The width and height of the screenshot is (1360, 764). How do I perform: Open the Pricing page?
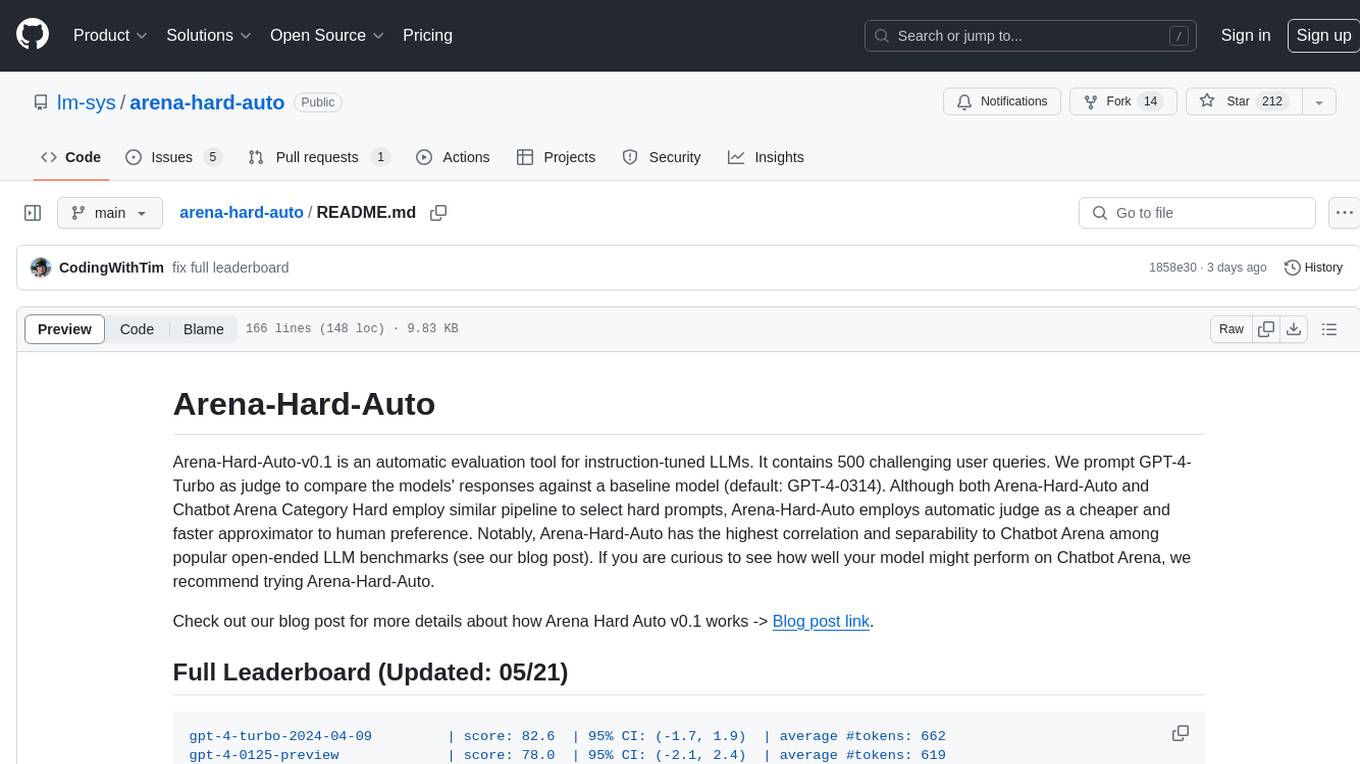point(427,35)
